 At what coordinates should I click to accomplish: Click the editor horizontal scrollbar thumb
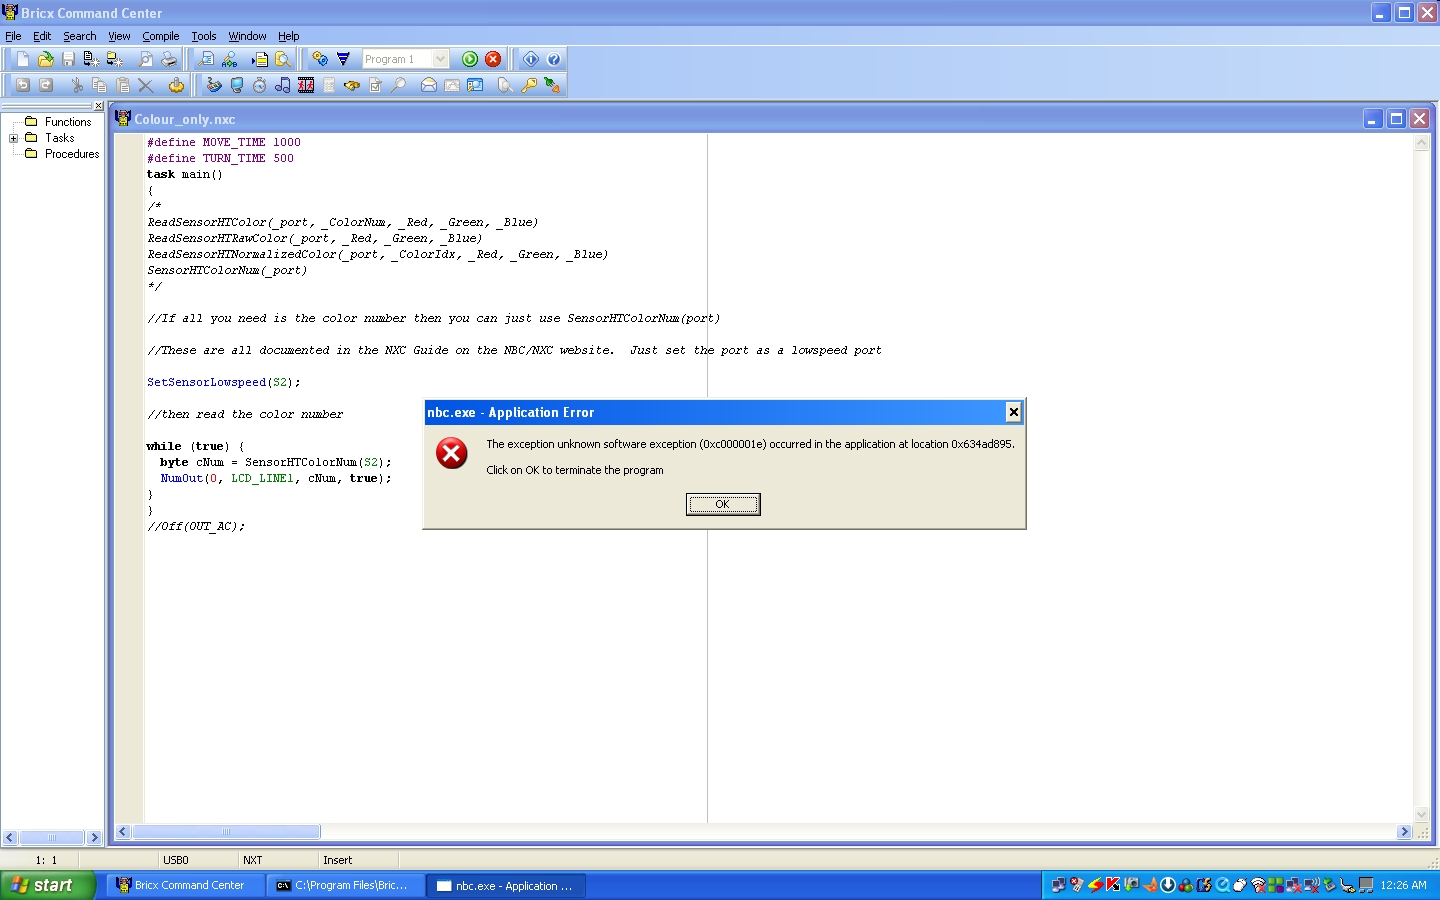point(227,832)
